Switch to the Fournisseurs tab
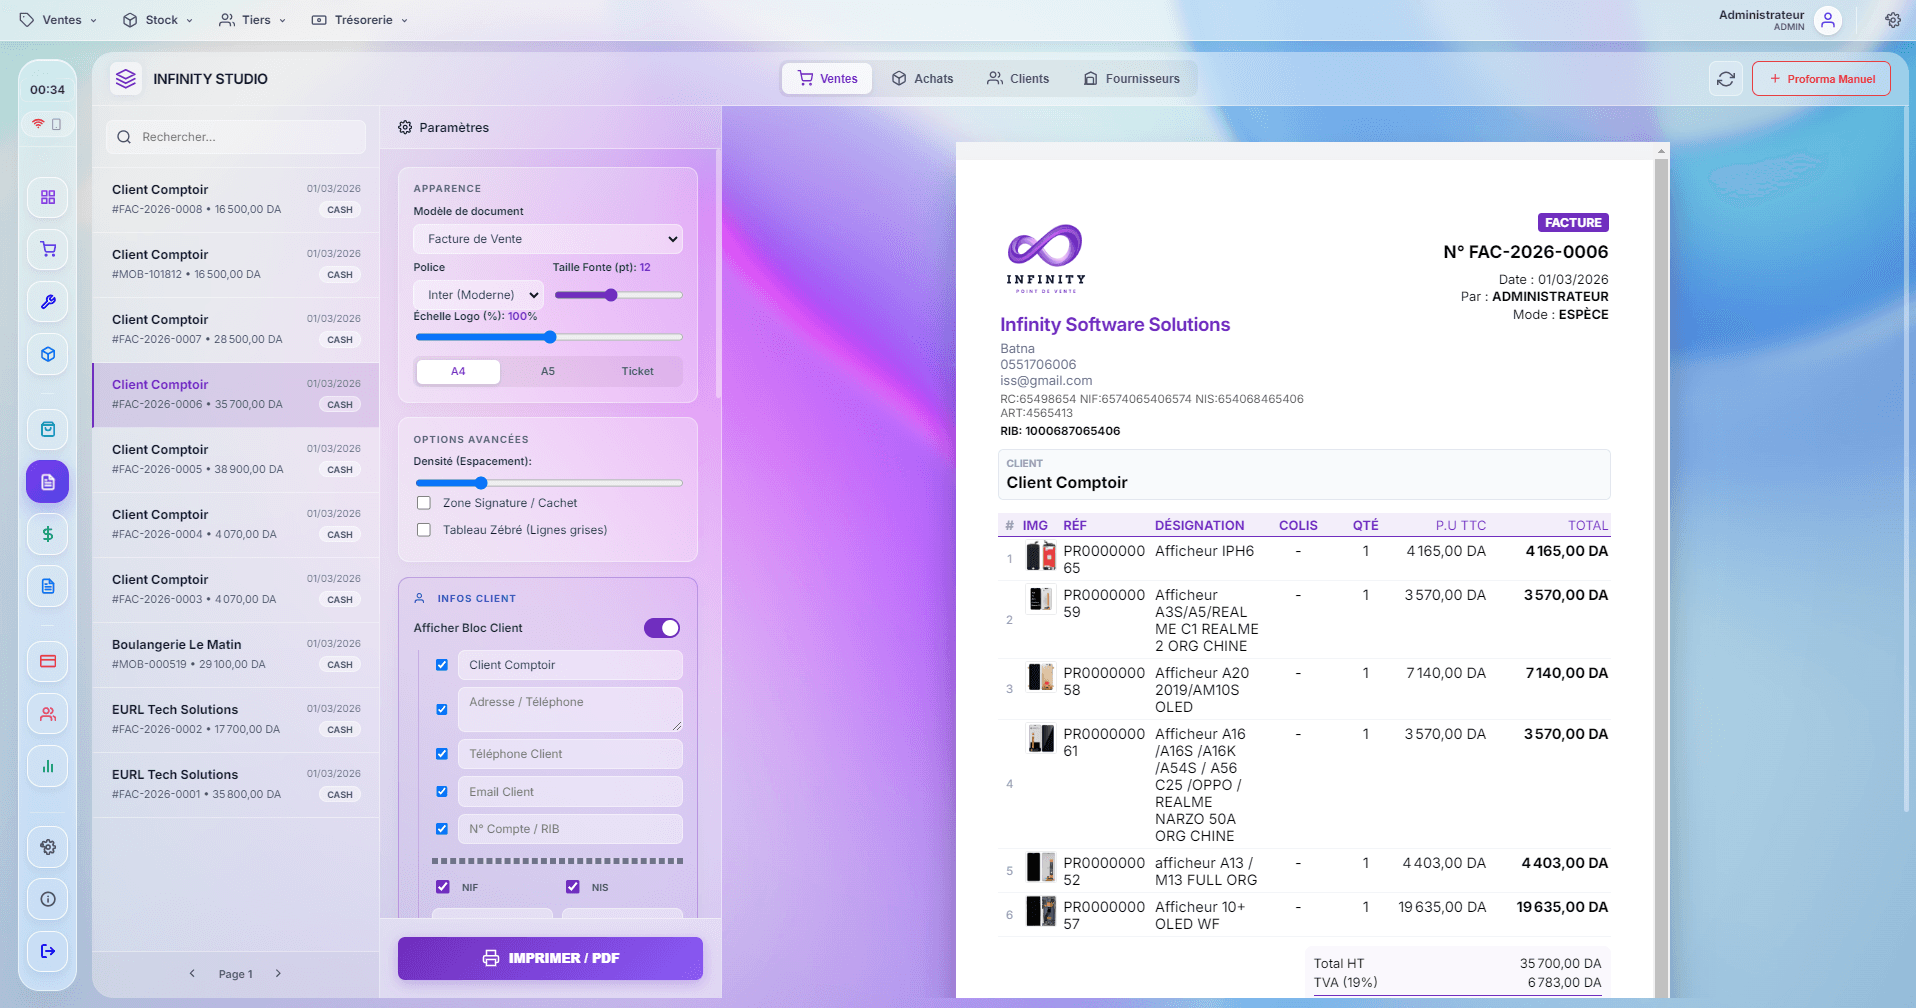The height and width of the screenshot is (1008, 1916). click(1131, 78)
